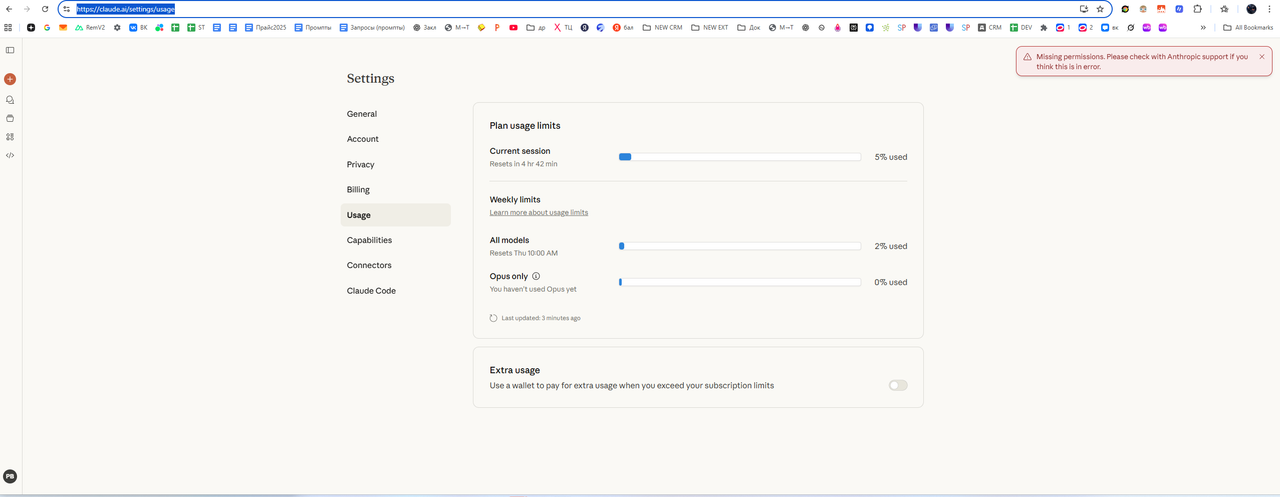Click the '2% used' value
The image size is (1280, 497).
pyautogui.click(x=891, y=246)
